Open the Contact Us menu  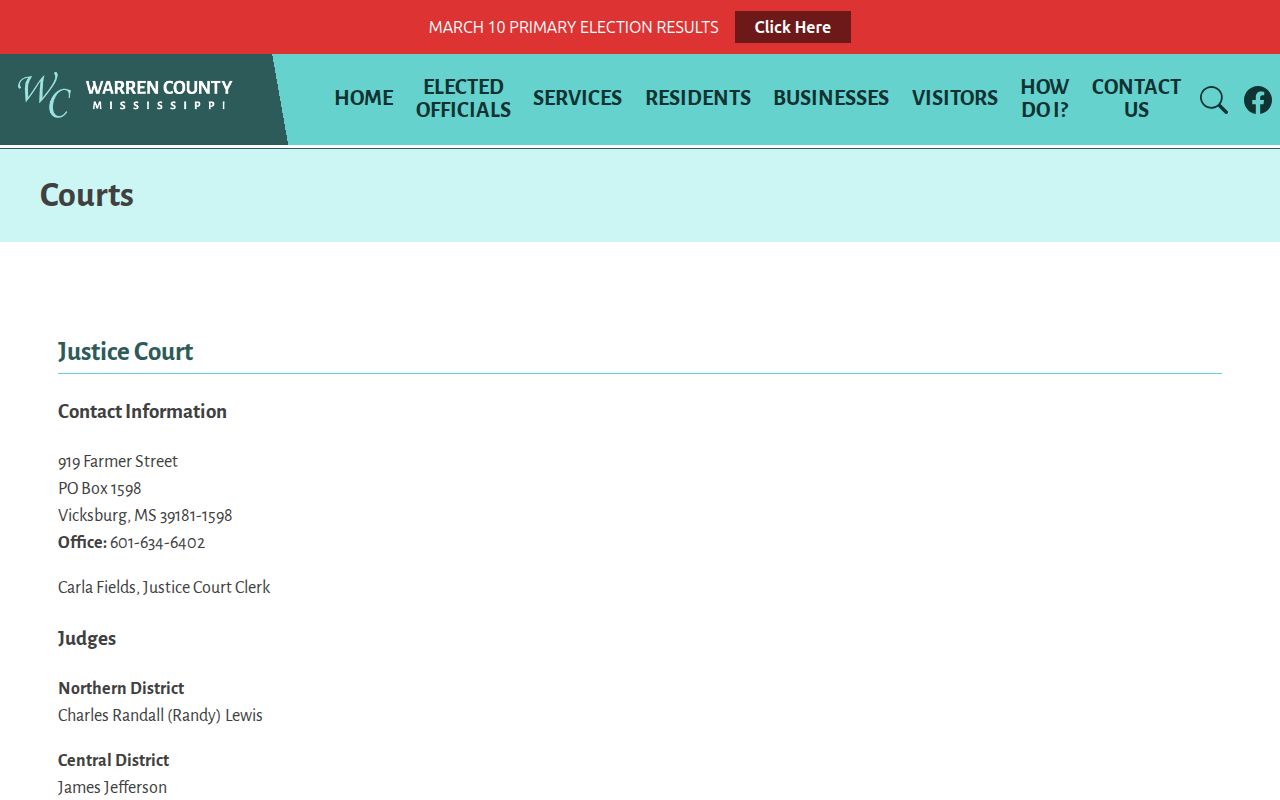coord(1136,98)
